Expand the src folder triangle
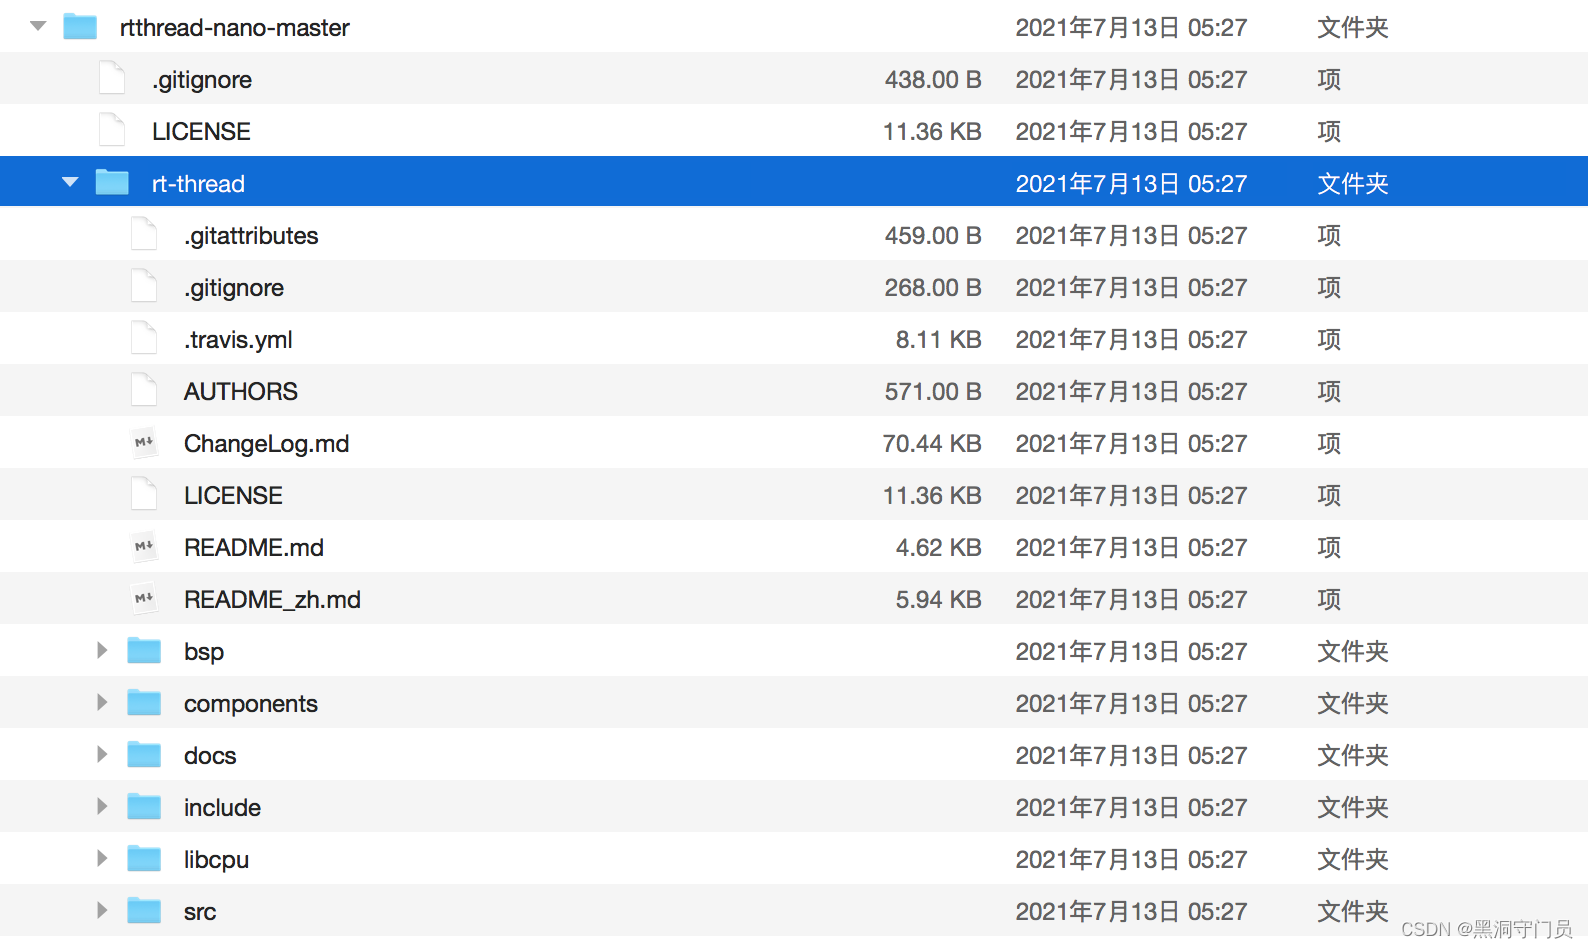 tap(102, 910)
